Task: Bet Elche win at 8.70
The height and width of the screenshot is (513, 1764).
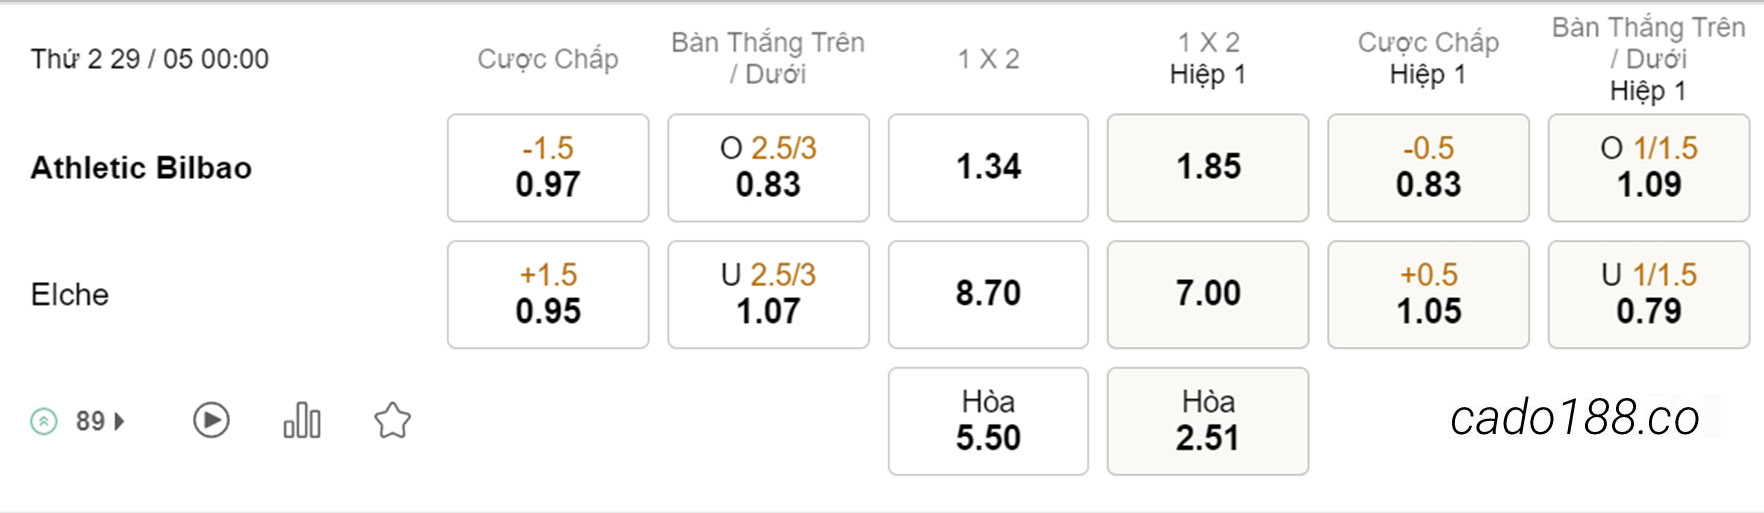Action: [x=988, y=294]
